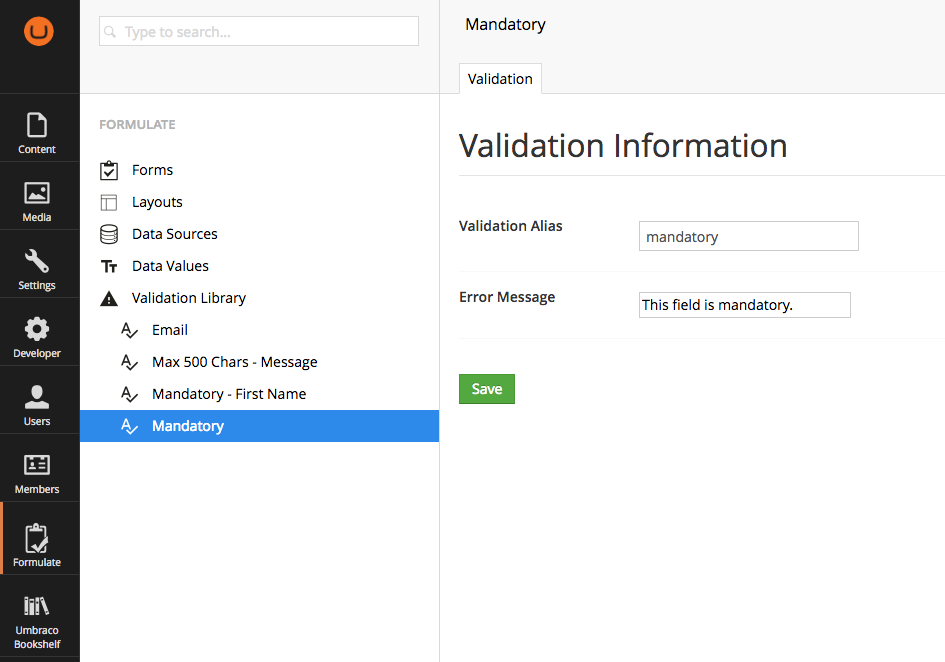Click the Data Values text icon
945x662 pixels.
[109, 266]
